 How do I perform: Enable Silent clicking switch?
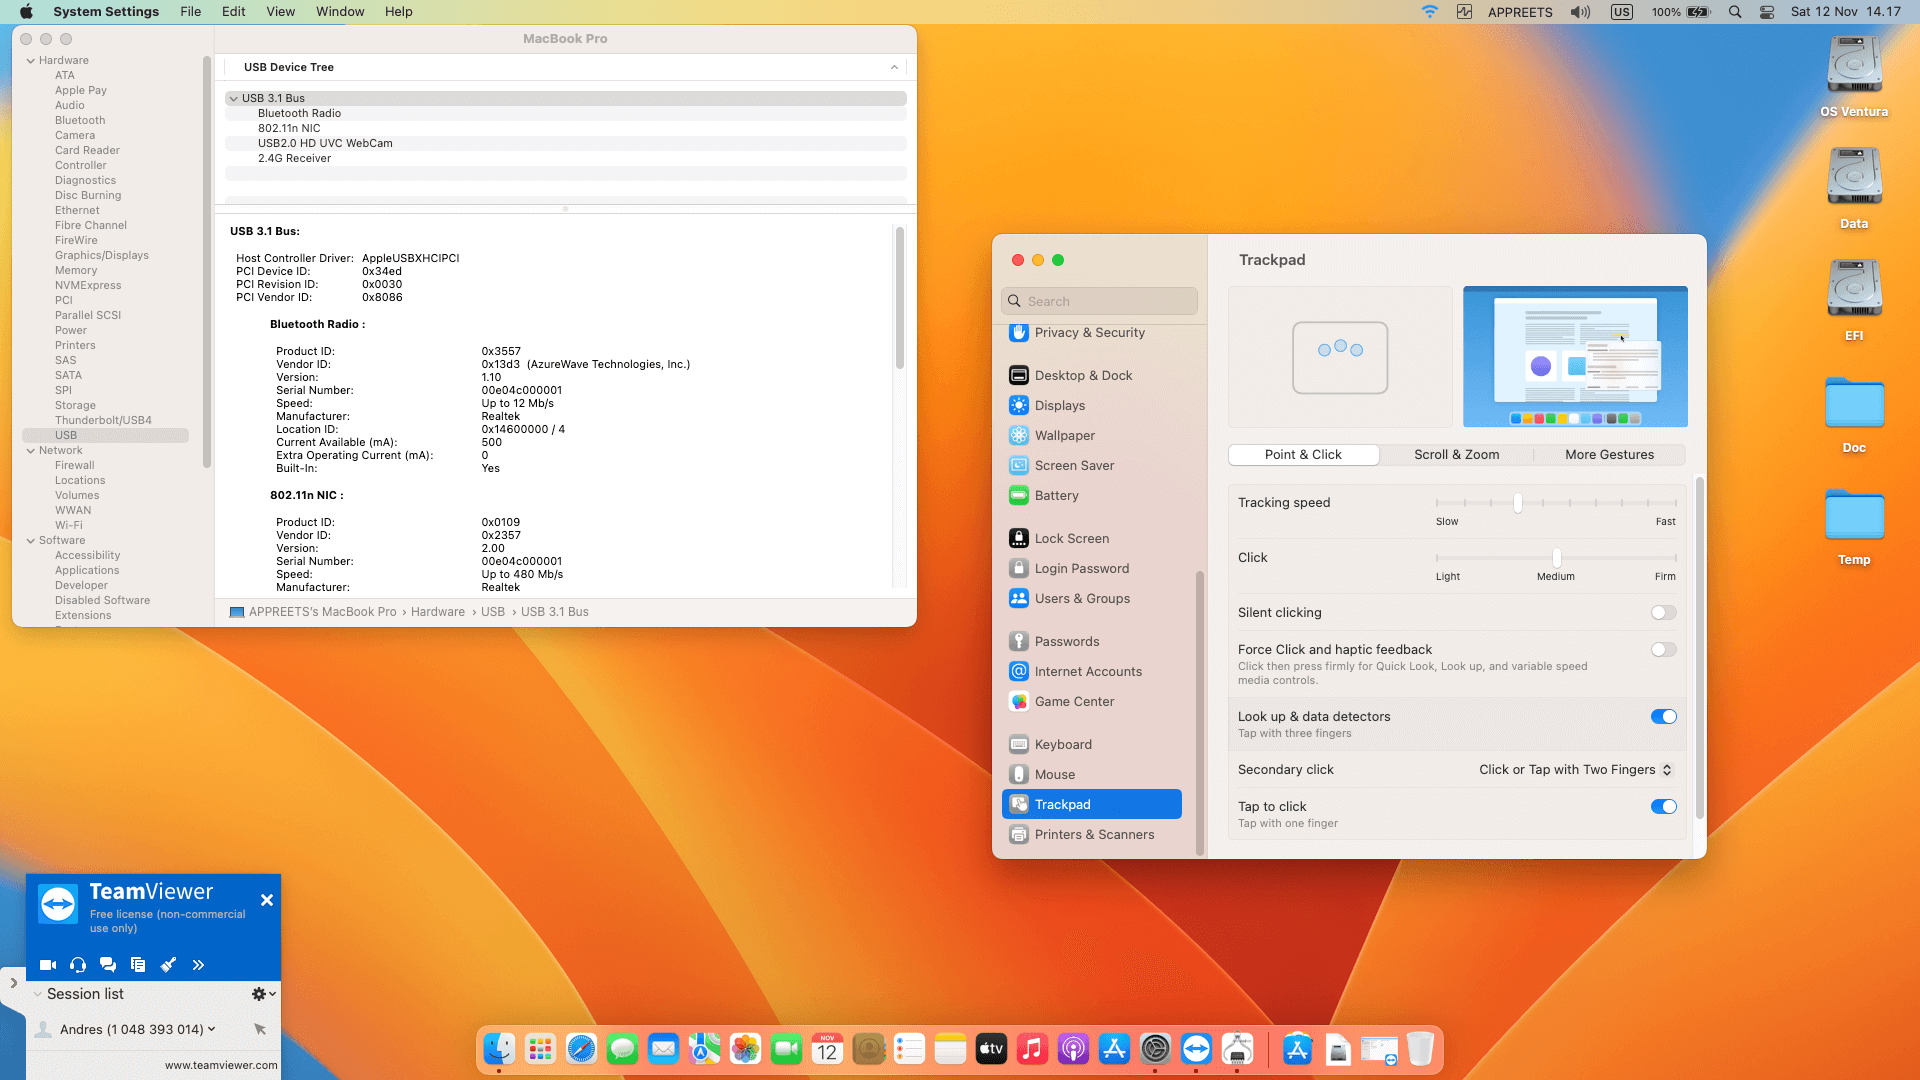1664,613
